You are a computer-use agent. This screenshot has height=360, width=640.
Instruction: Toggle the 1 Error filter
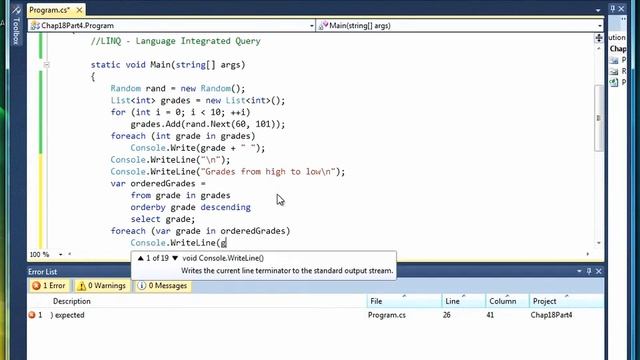coord(49,286)
